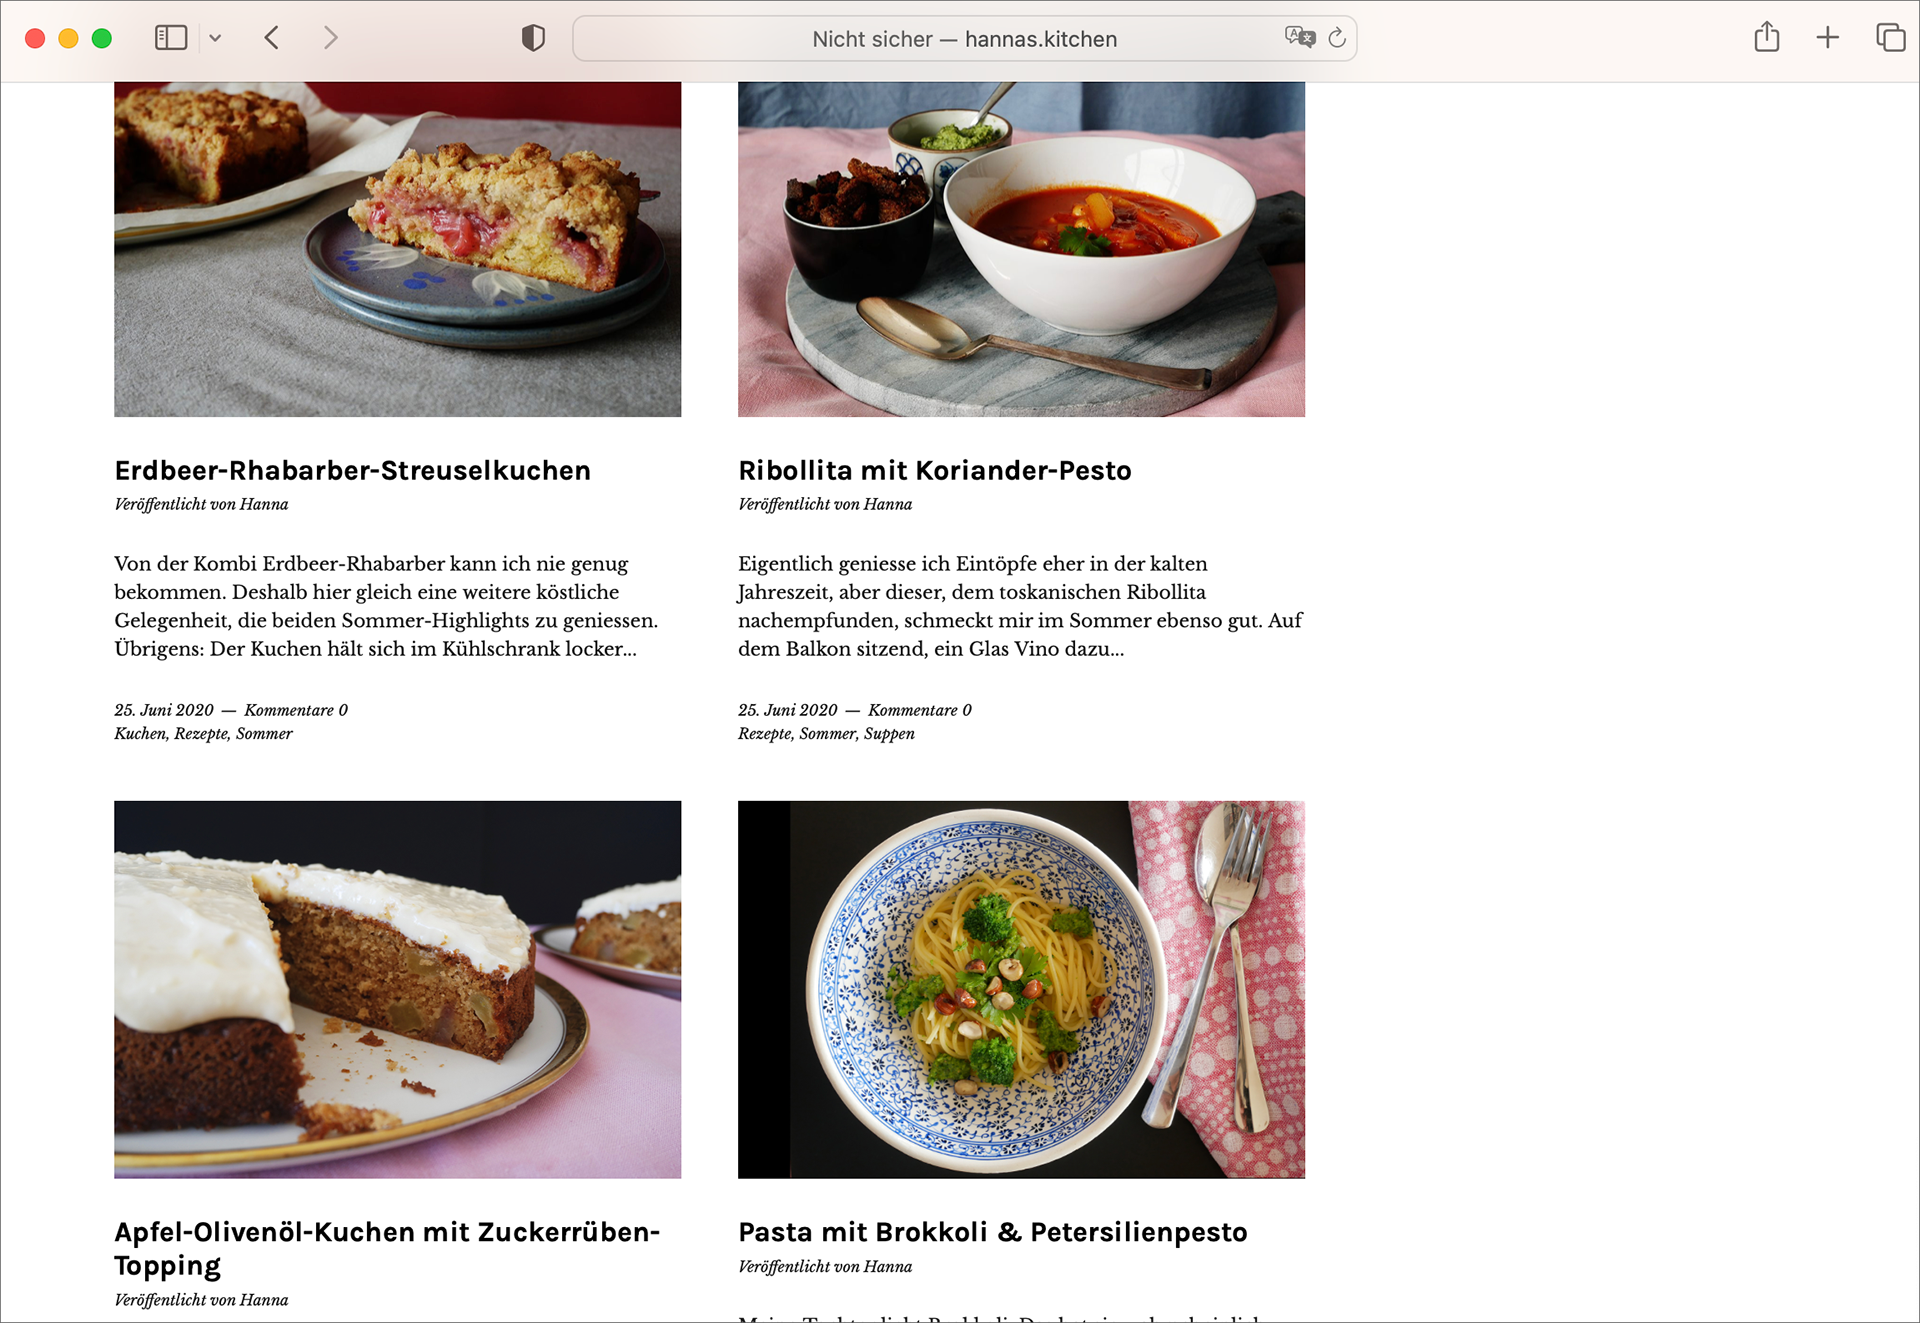Open the Erdbeer-Rhabarber-Streuselkuchen post

[x=353, y=470]
